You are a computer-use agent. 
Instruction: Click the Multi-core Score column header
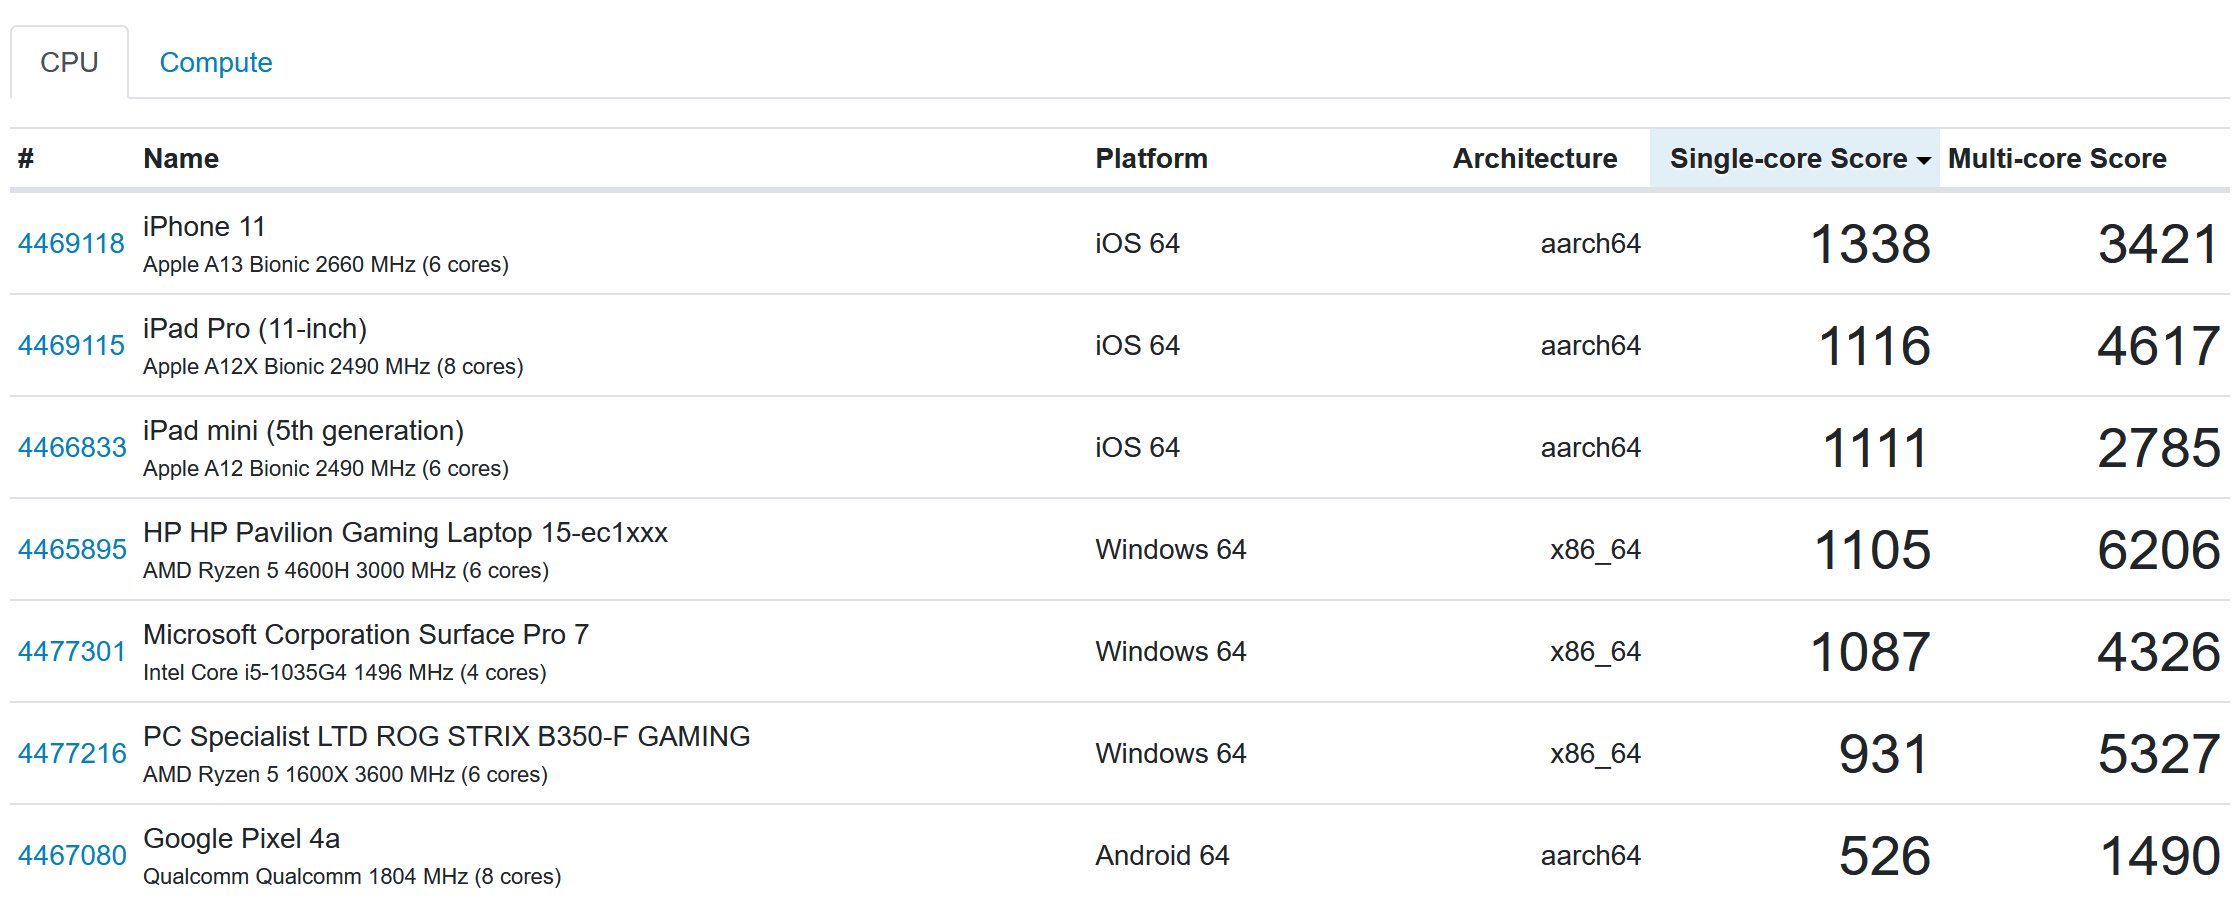2057,158
